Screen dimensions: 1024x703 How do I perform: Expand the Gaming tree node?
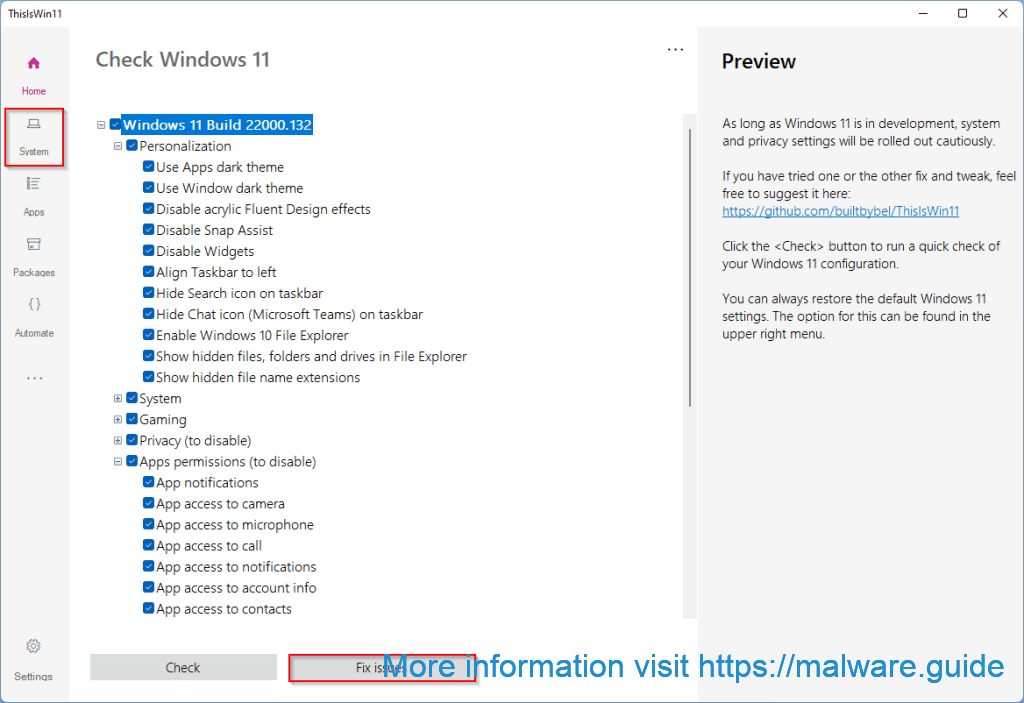click(117, 419)
